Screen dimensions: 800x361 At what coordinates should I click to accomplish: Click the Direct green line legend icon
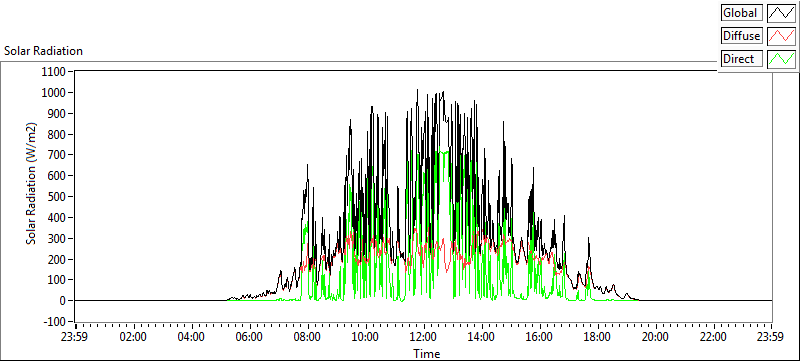pos(782,59)
